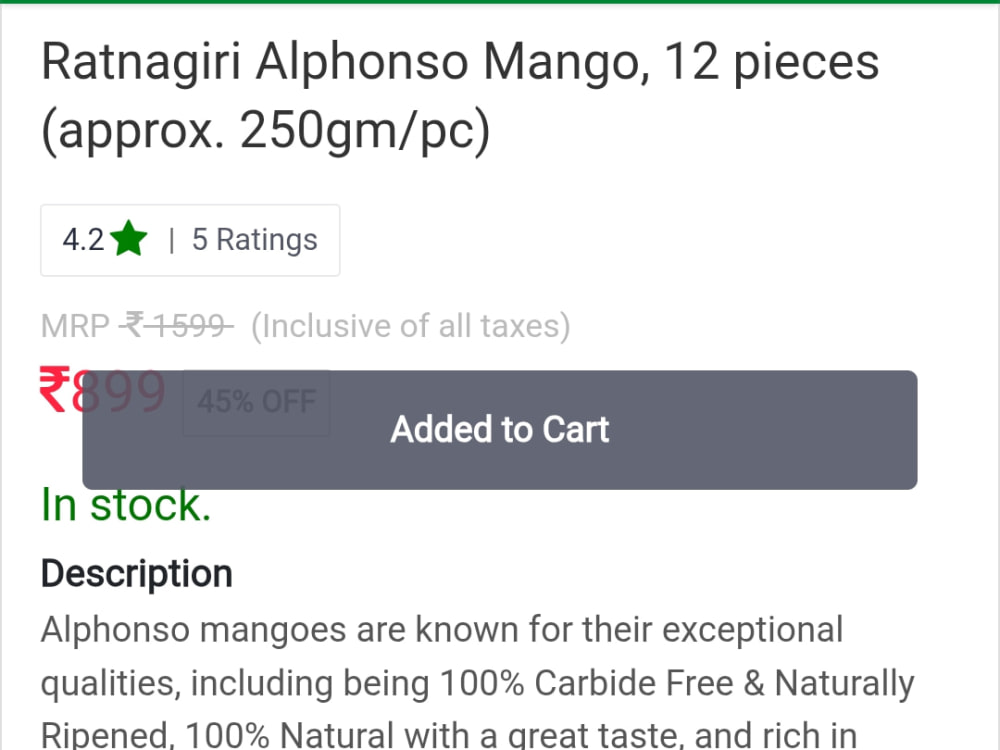Tap the vertical divider in rating box
The width and height of the screenshot is (1000, 750).
tap(171, 240)
